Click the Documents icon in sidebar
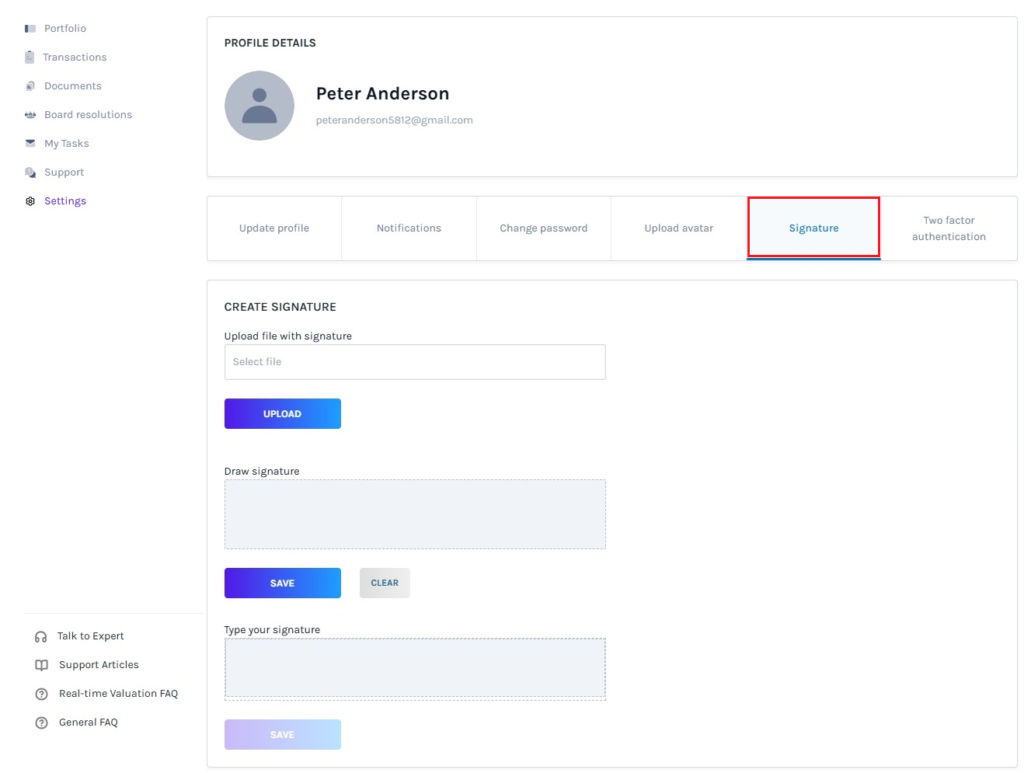The height and width of the screenshot is (773, 1024). click(30, 86)
